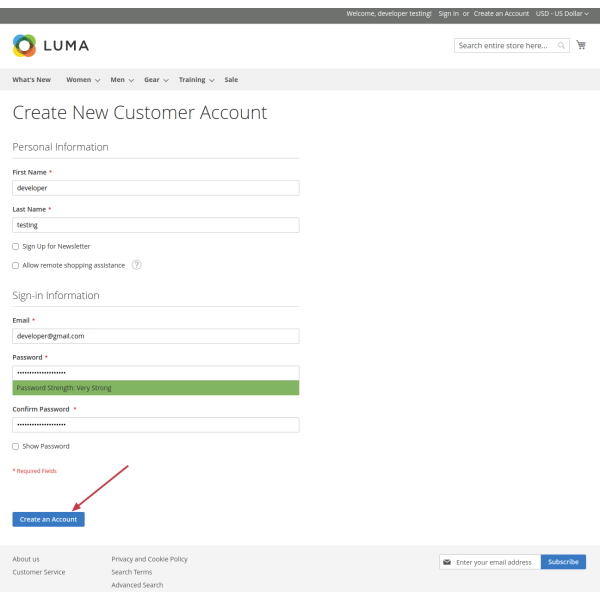
Task: Focus the First Name field
Action: (x=155, y=188)
